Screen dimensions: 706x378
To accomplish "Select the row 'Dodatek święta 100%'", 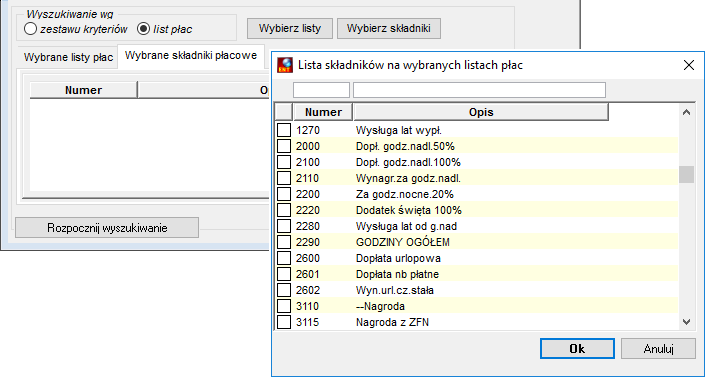I will [x=477, y=210].
